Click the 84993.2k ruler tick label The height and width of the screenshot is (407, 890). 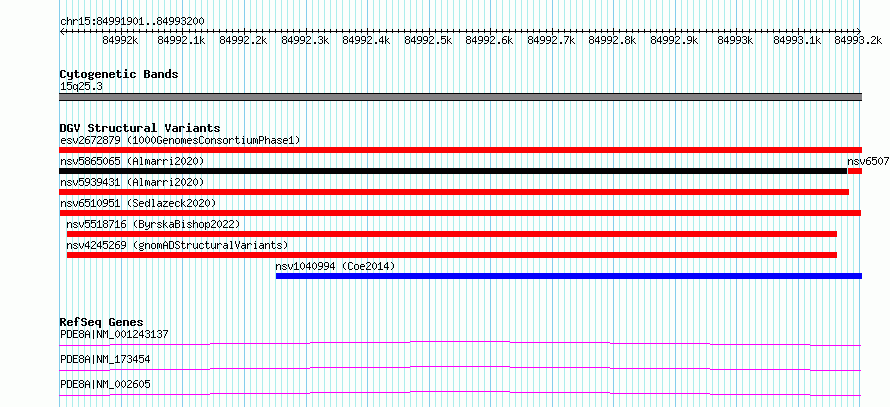[858, 40]
